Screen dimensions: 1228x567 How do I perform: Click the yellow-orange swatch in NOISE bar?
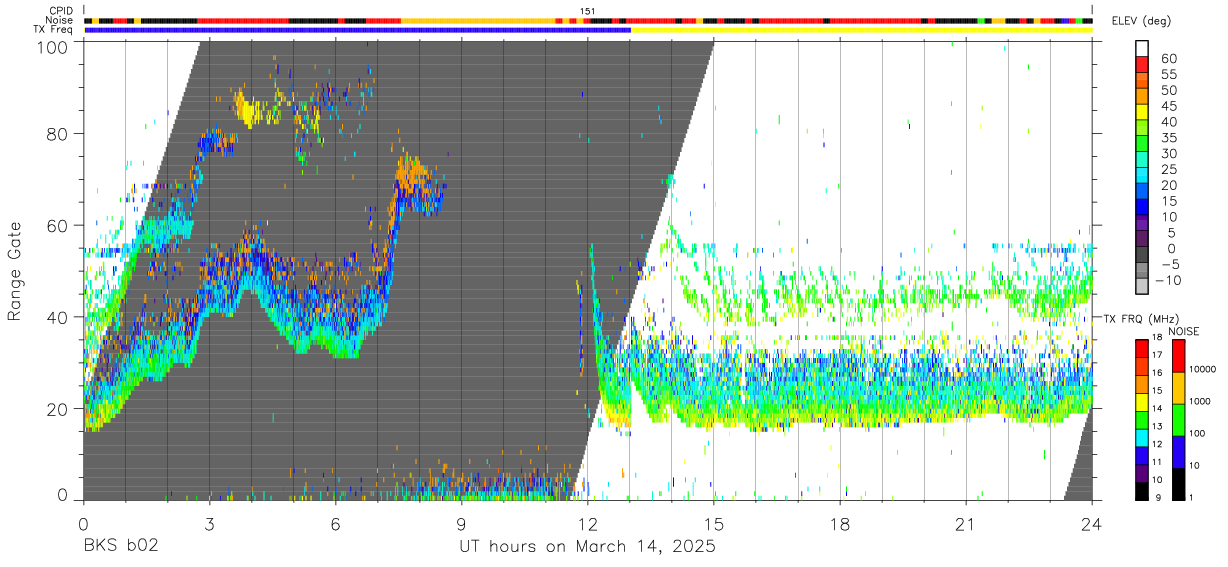tap(1180, 388)
